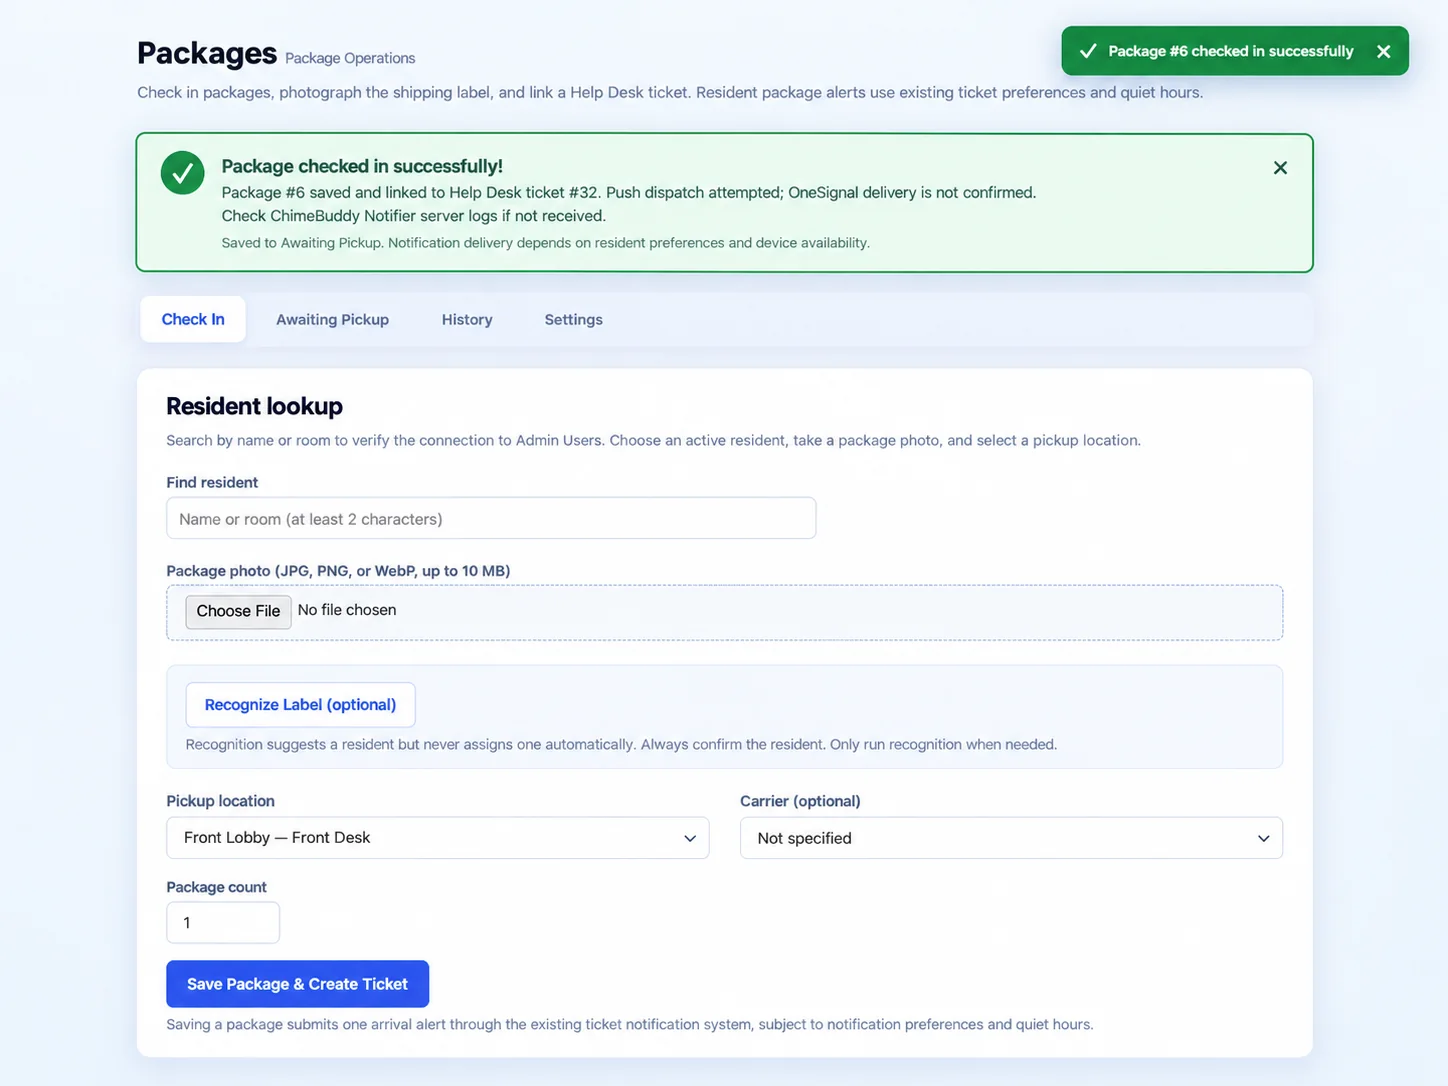Screen dimensions: 1448x1086
Task: Focus the Find resident search field
Action: [491, 518]
